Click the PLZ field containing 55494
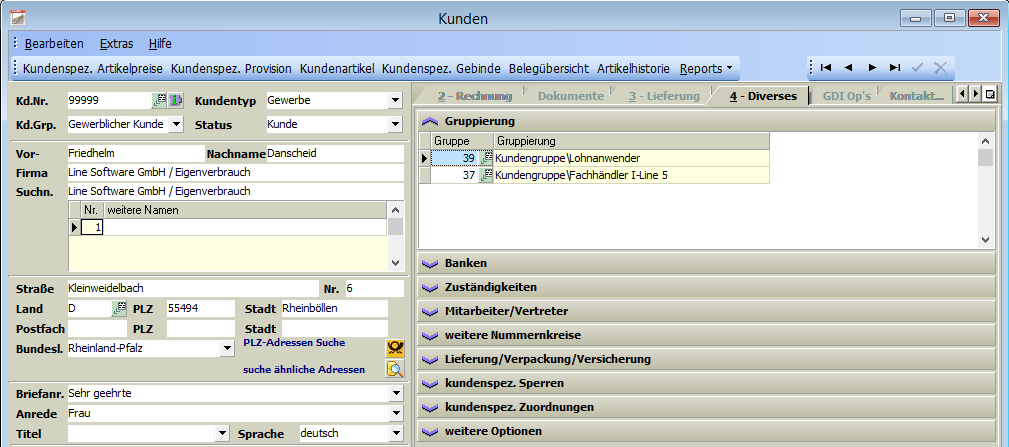This screenshot has width=1009, height=447. click(x=200, y=309)
